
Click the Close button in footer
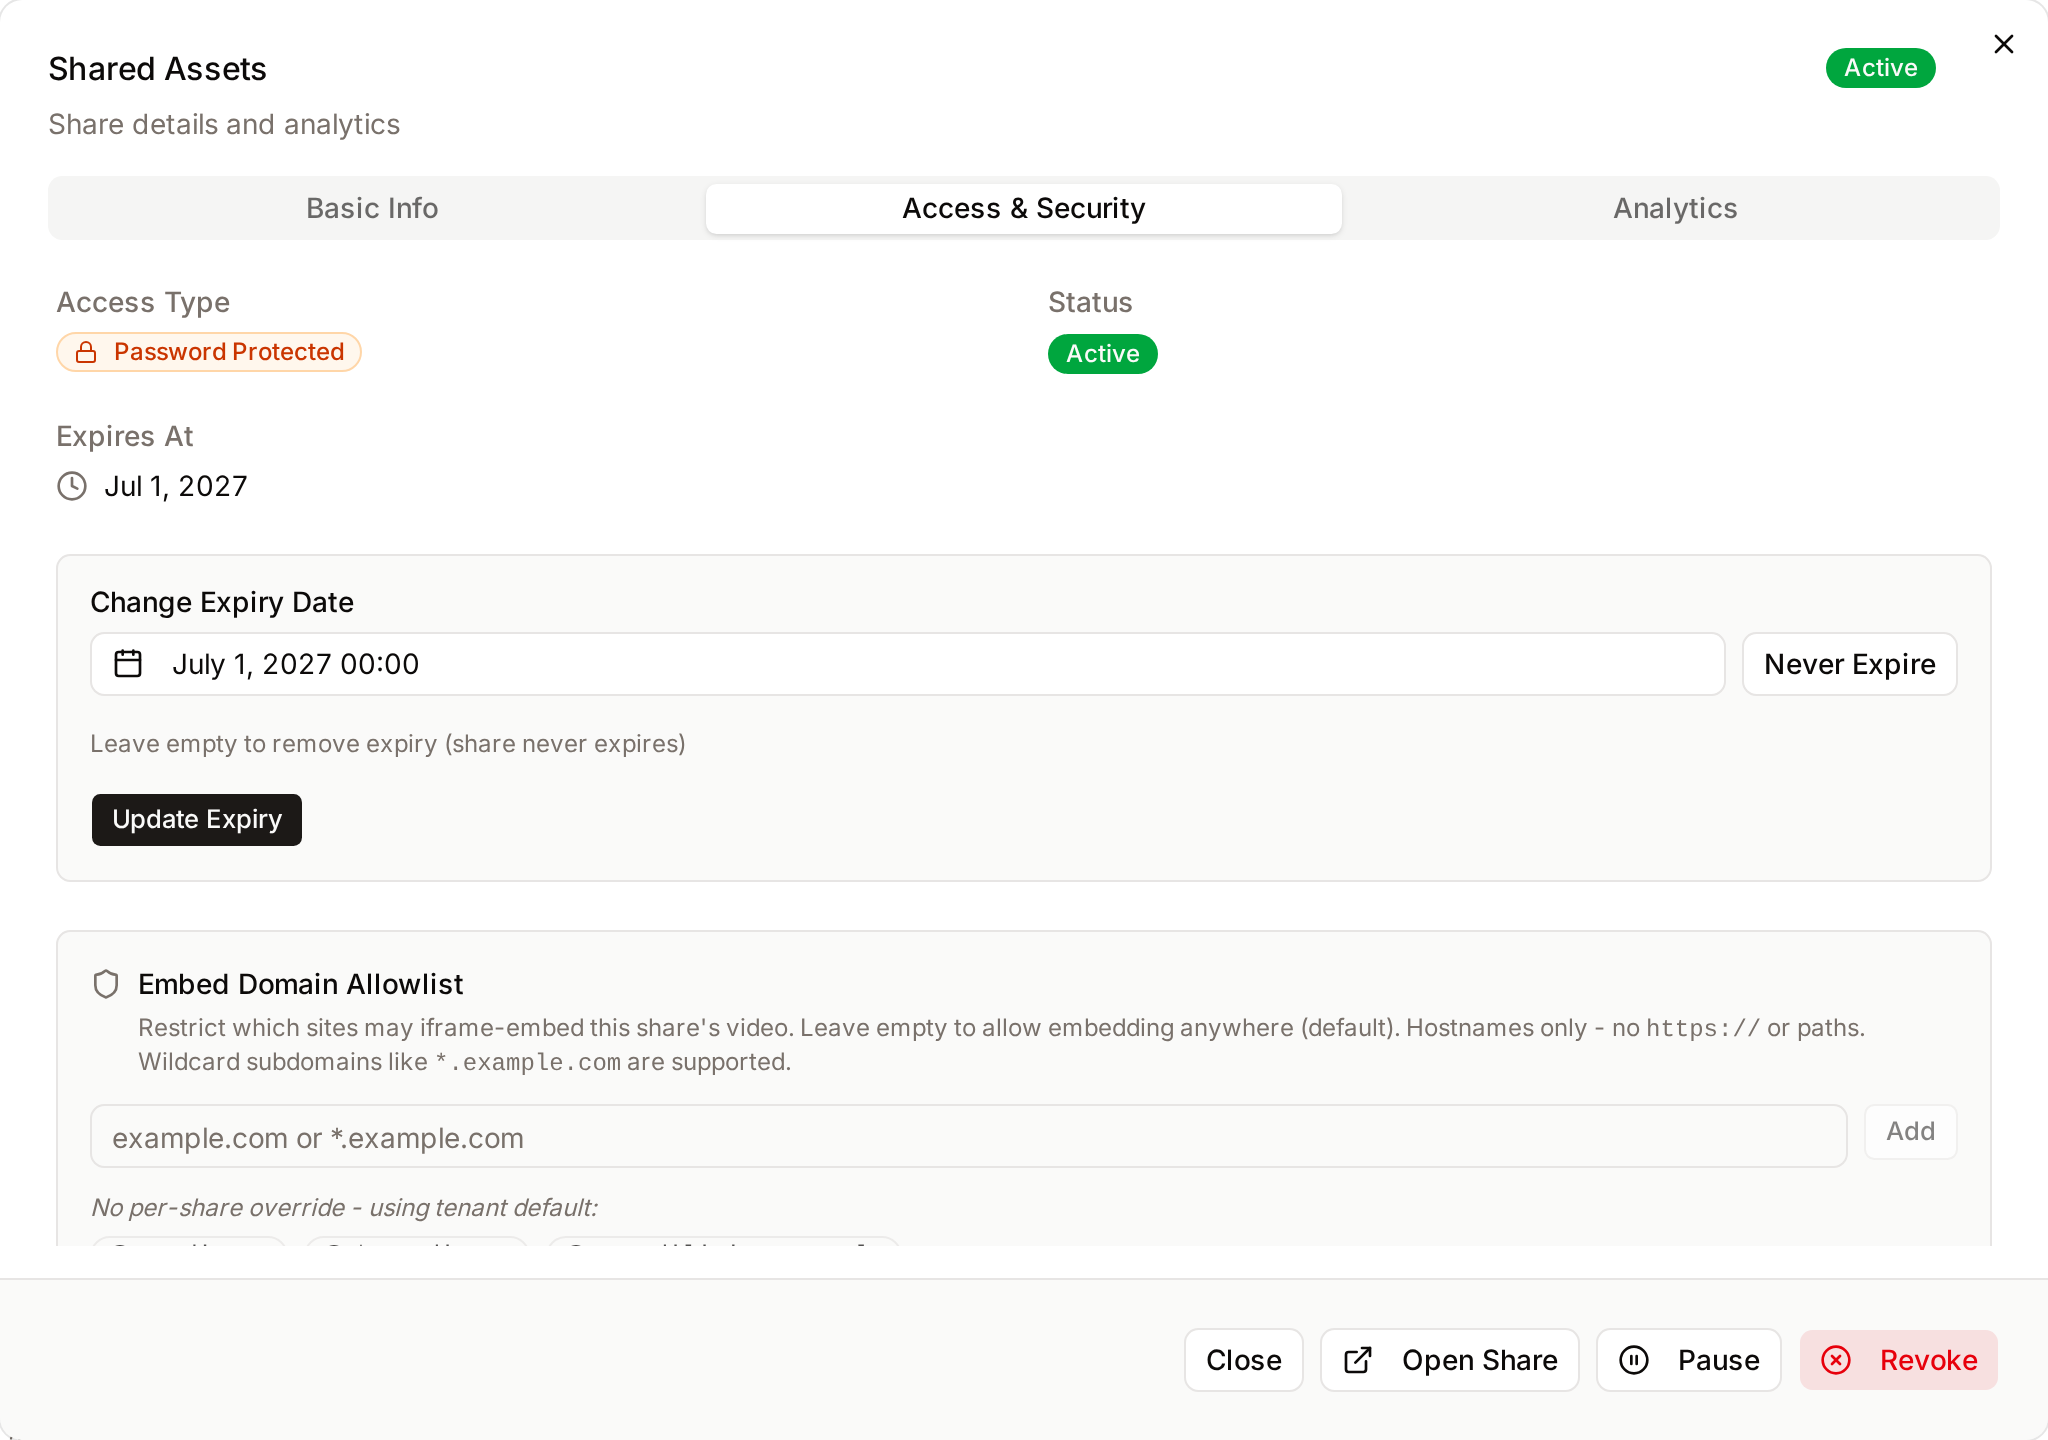pyautogui.click(x=1243, y=1360)
